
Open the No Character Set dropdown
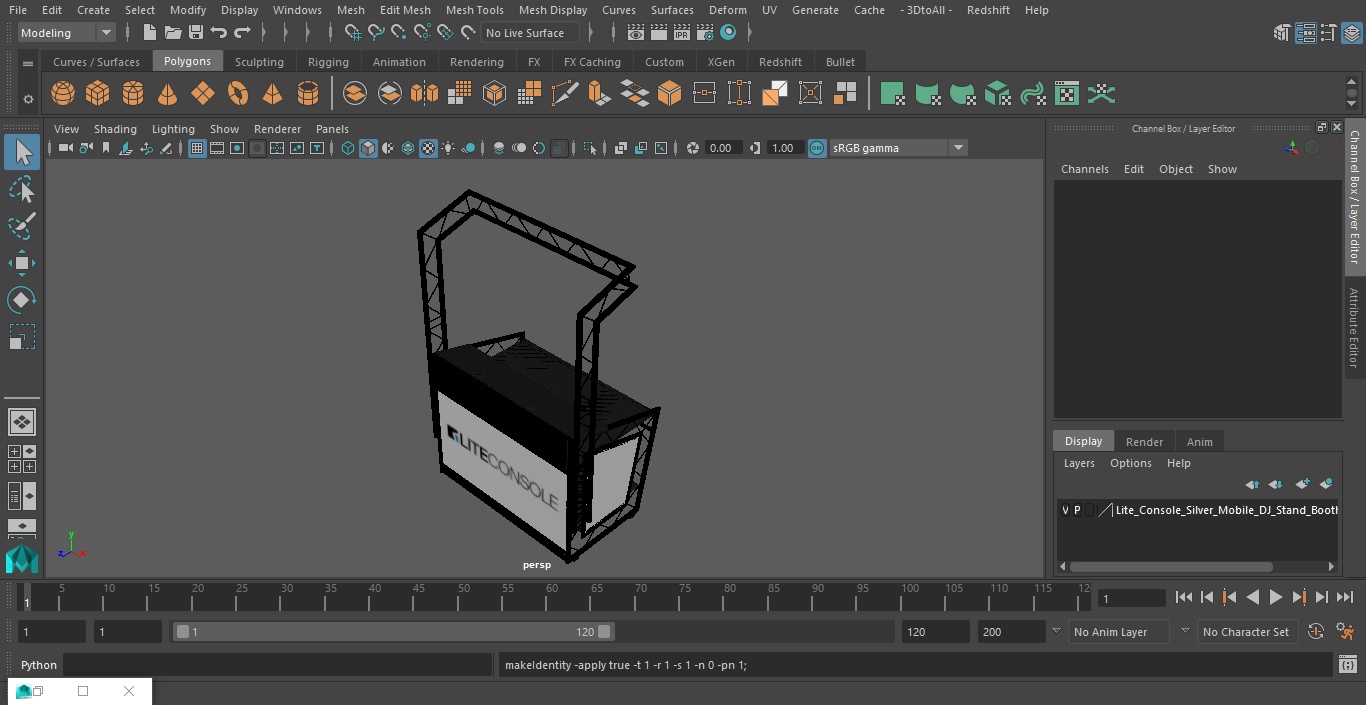[1247, 632]
